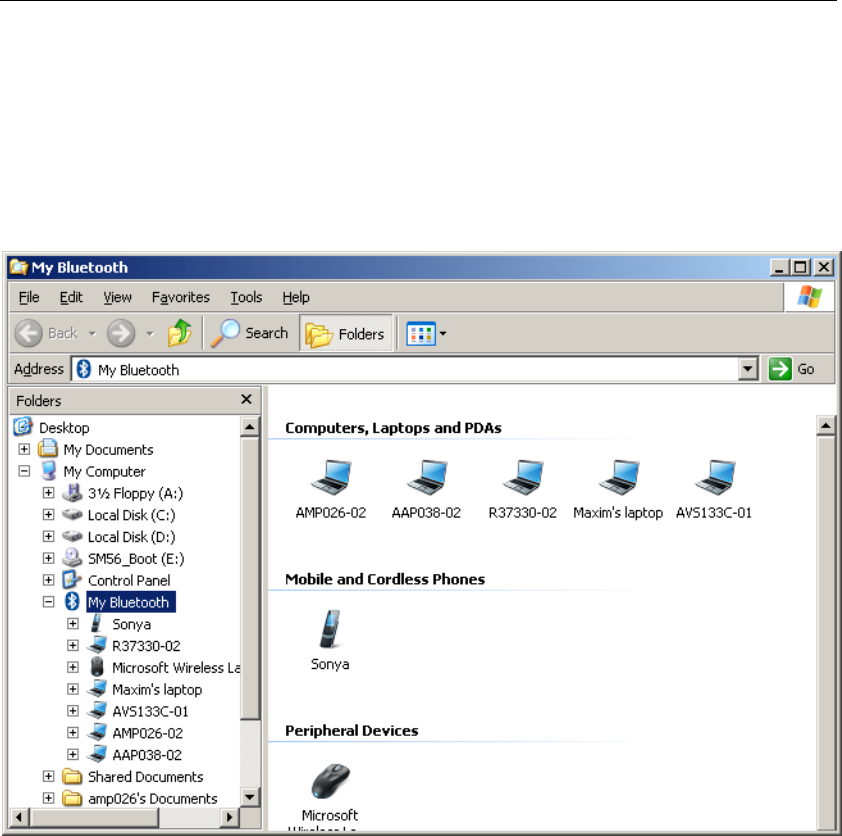Image resolution: width=842 pixels, height=836 pixels.
Task: Select the Sonya phone icon in main pane
Action: pyautogui.click(x=330, y=629)
